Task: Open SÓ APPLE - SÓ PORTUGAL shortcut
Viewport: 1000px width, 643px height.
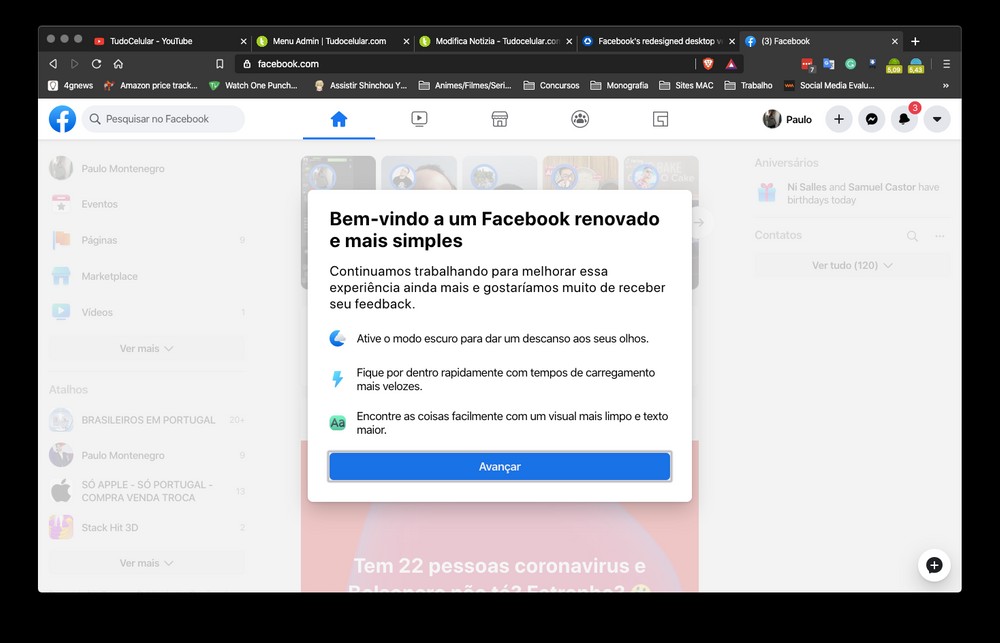Action: coord(146,491)
